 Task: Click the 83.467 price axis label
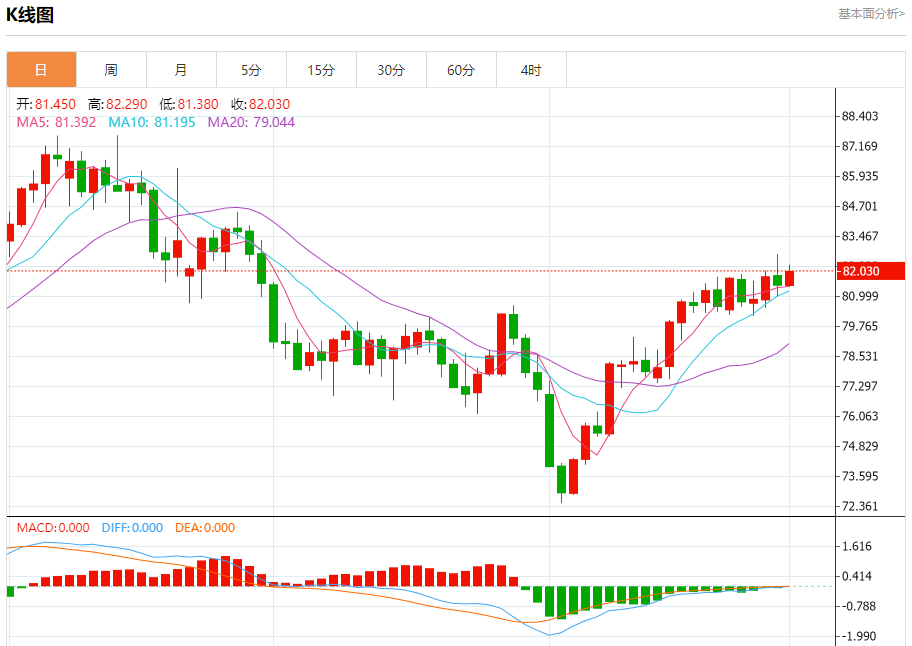pos(860,236)
